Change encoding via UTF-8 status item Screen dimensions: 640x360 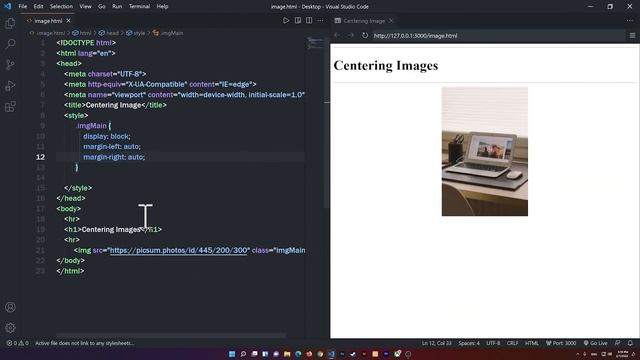pos(493,343)
